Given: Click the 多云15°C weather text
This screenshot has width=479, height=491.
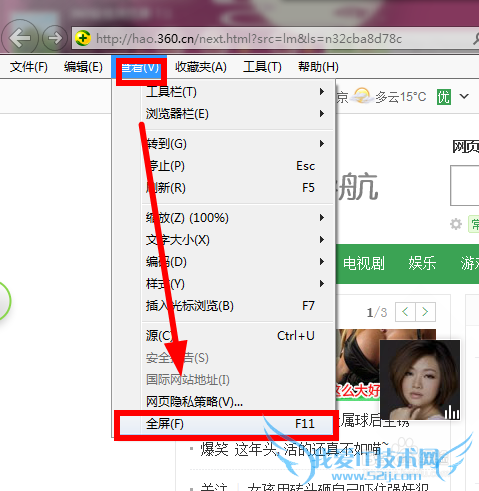Looking at the screenshot, I should coord(401,97).
